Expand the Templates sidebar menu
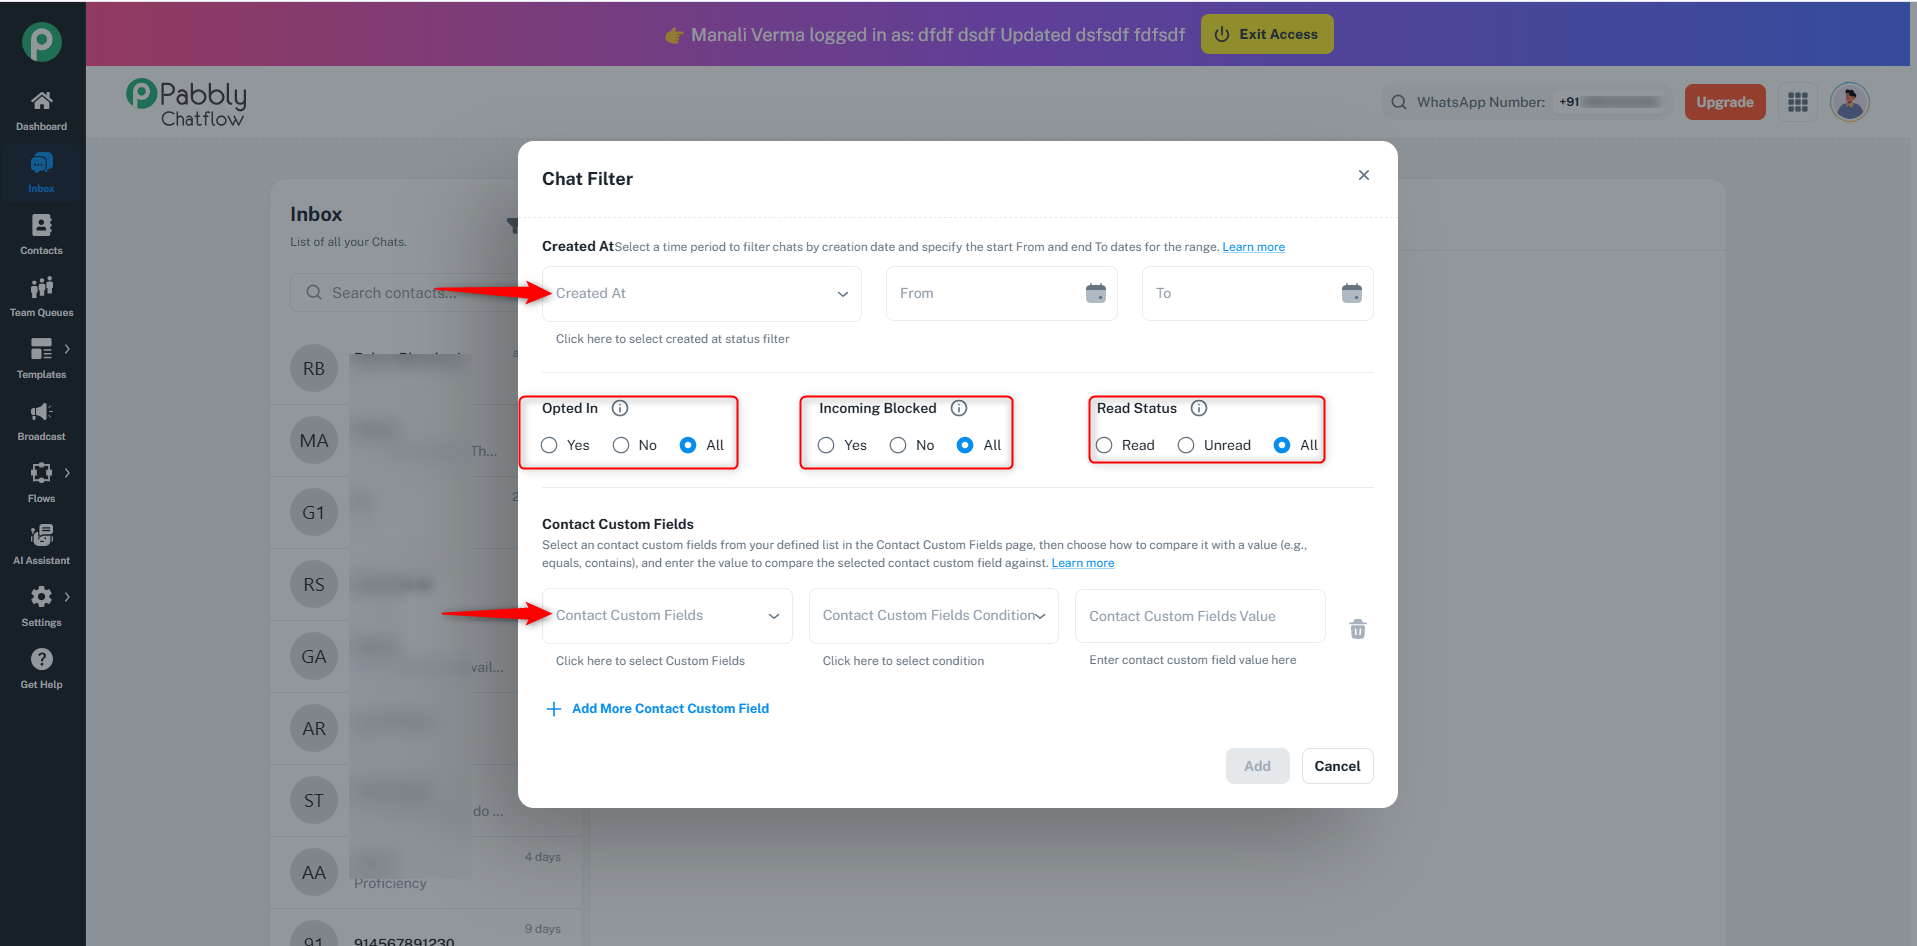Viewport: 1917px width, 946px height. (x=67, y=349)
